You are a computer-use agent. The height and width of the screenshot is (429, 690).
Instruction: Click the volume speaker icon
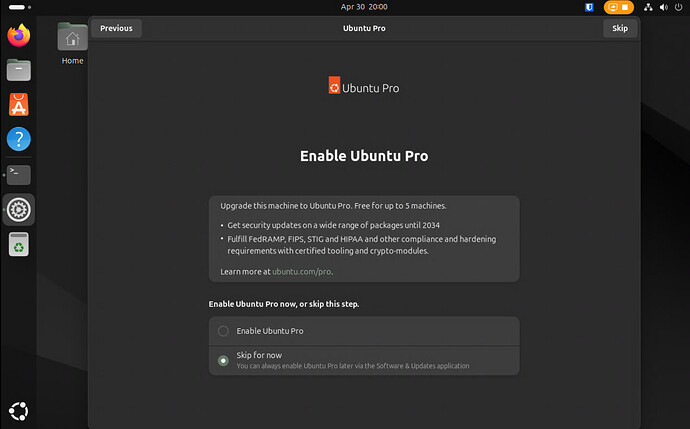(x=664, y=7)
